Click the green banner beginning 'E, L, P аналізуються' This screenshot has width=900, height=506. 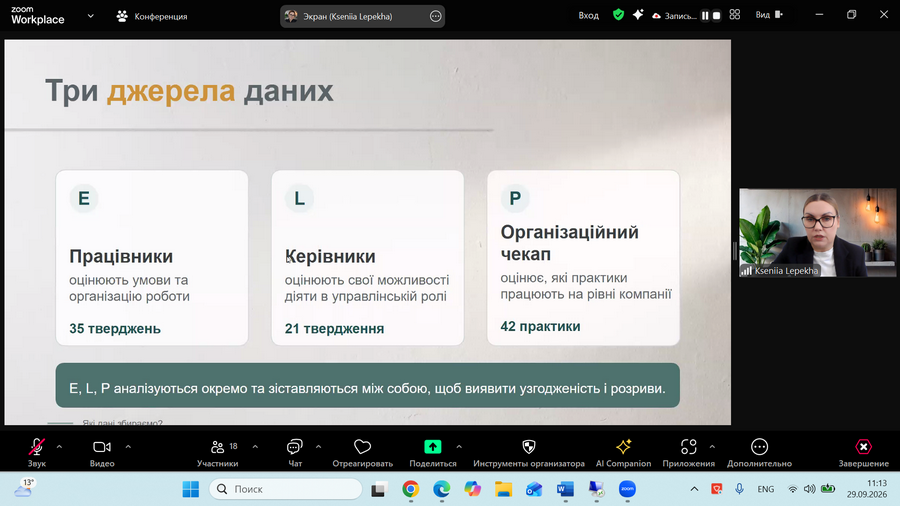367,386
